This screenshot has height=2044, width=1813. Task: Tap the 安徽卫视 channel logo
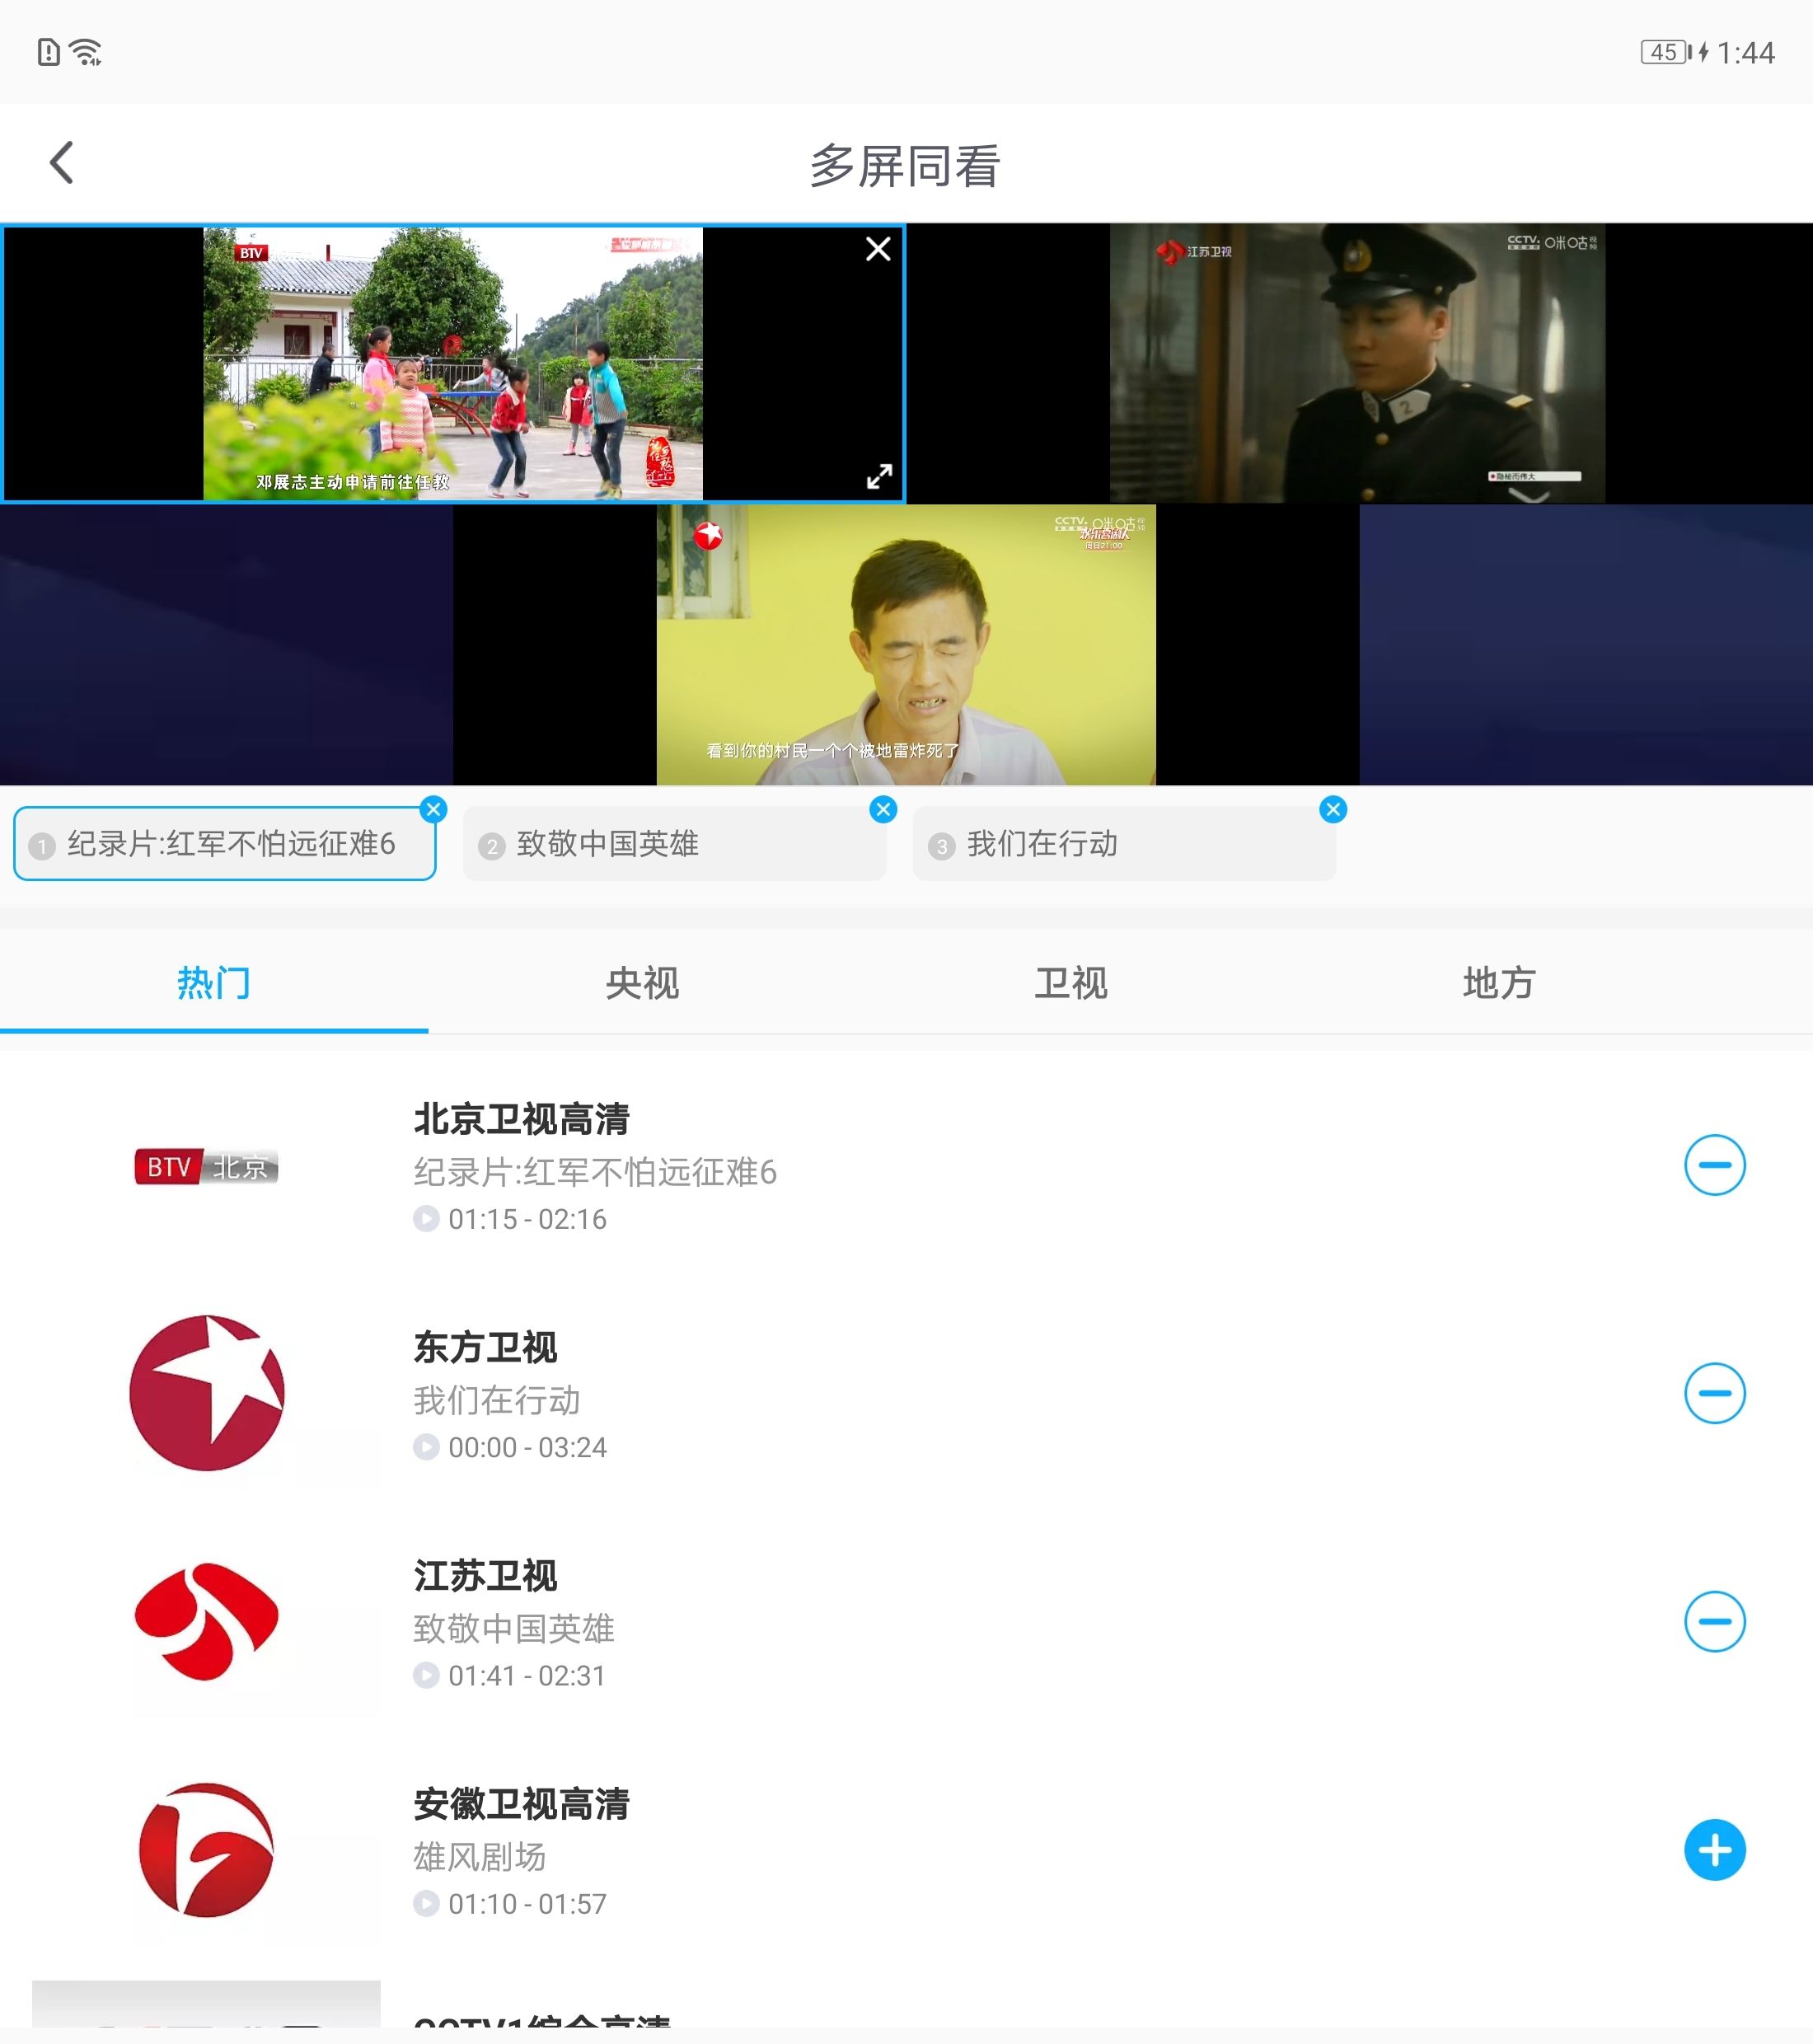click(x=206, y=1850)
